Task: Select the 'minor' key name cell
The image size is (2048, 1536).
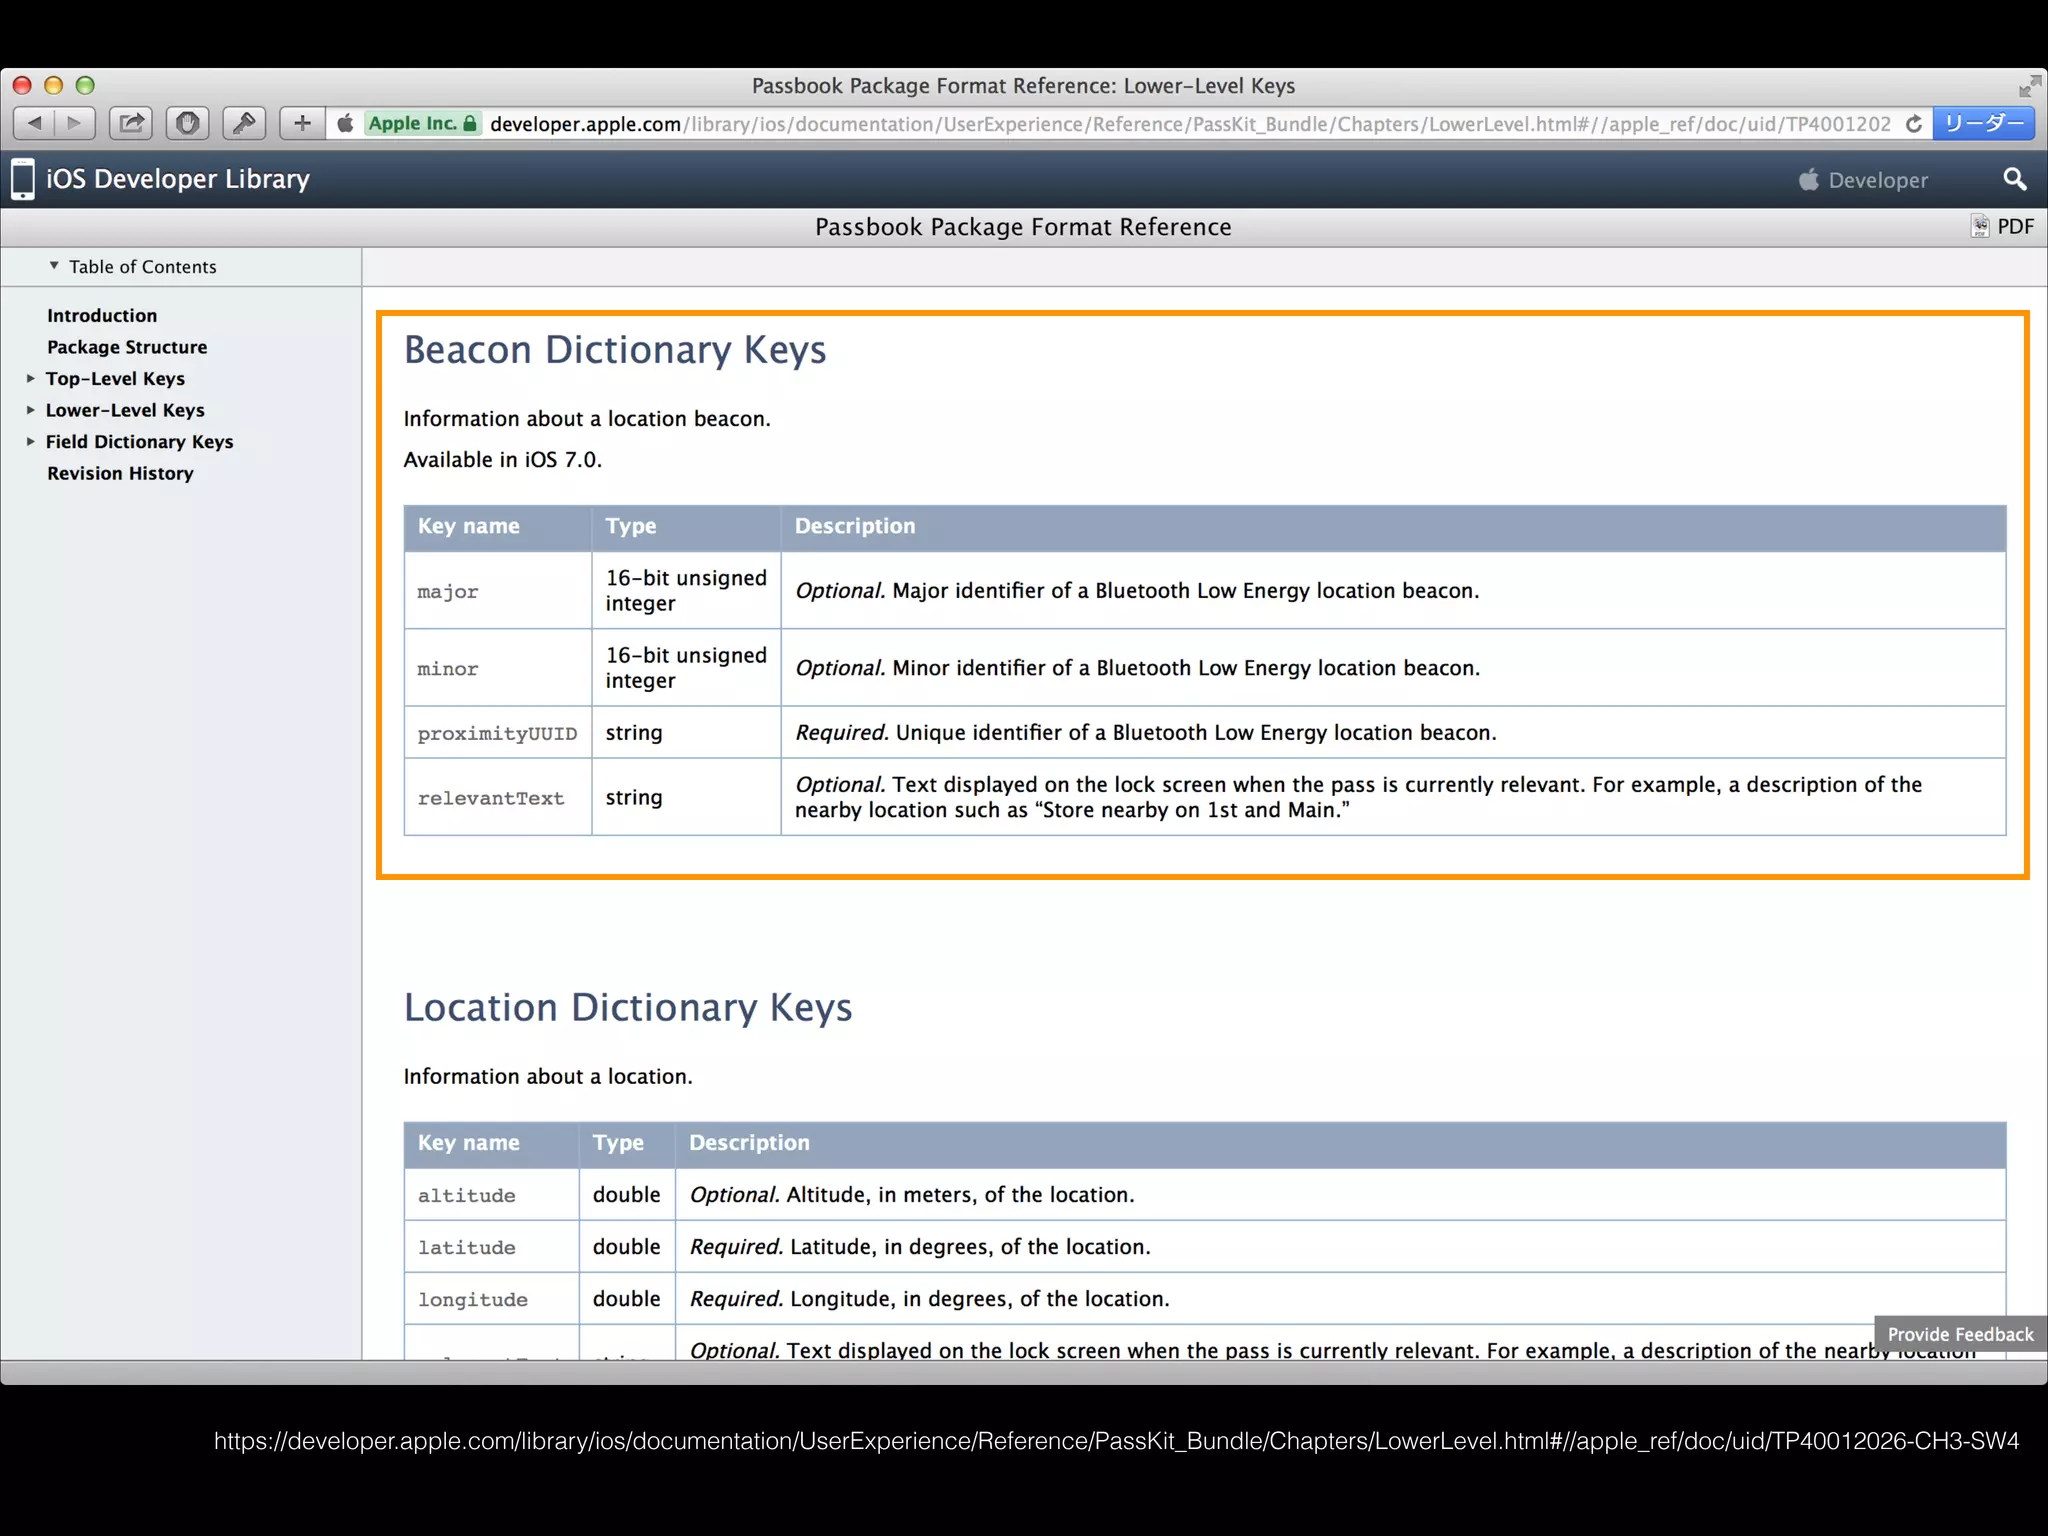Action: (498, 668)
